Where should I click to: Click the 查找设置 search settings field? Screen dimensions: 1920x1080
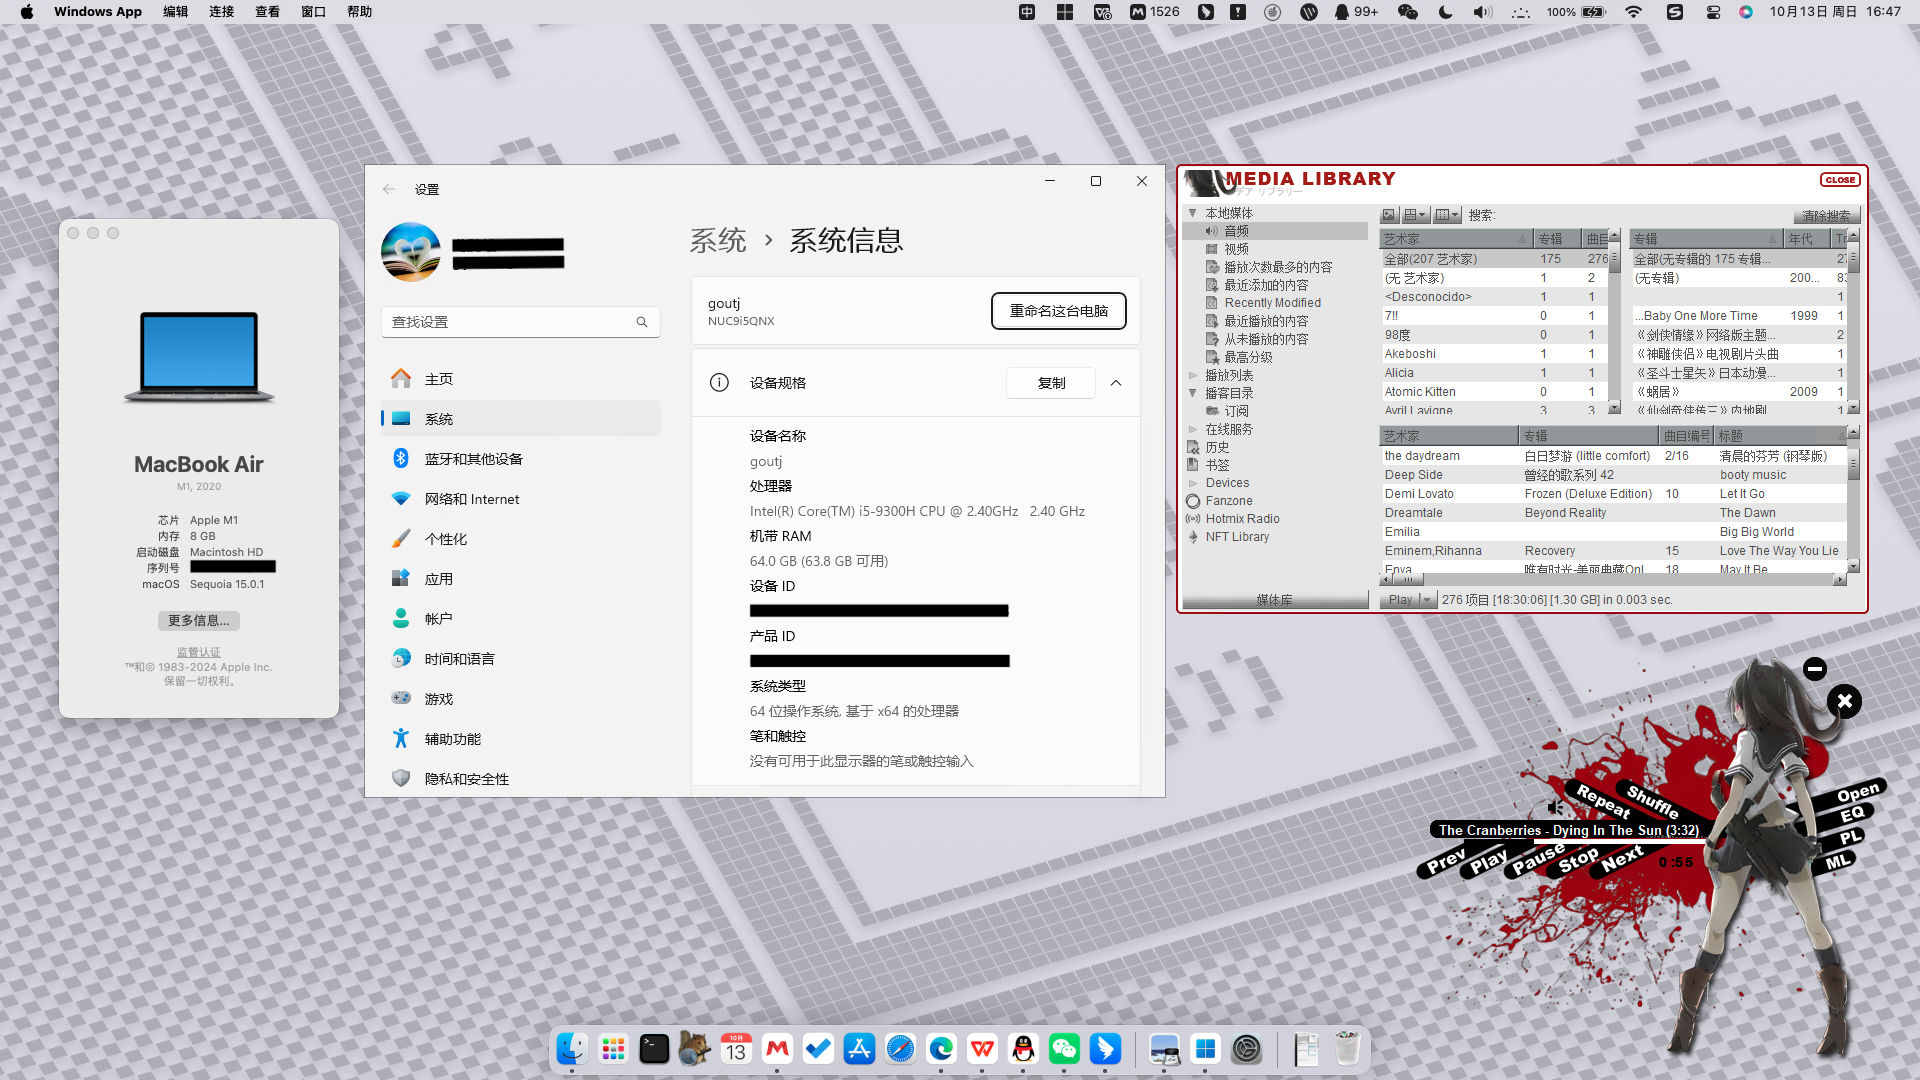(x=520, y=322)
